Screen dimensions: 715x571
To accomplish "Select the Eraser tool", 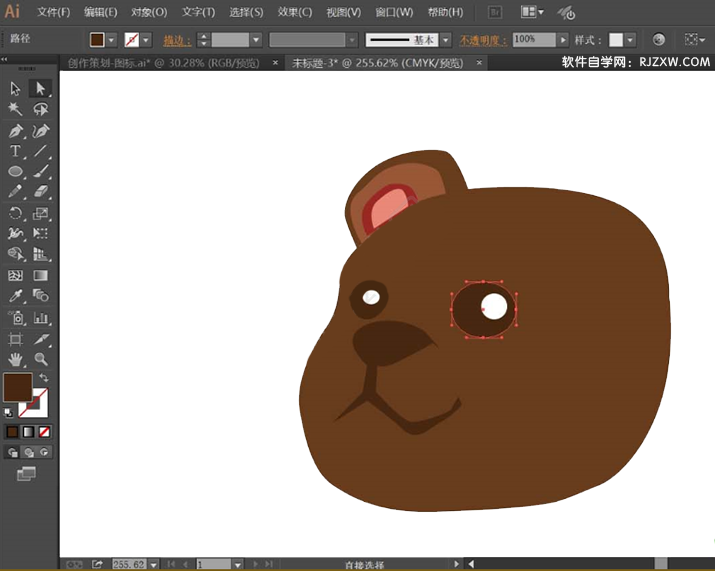I will coord(41,192).
